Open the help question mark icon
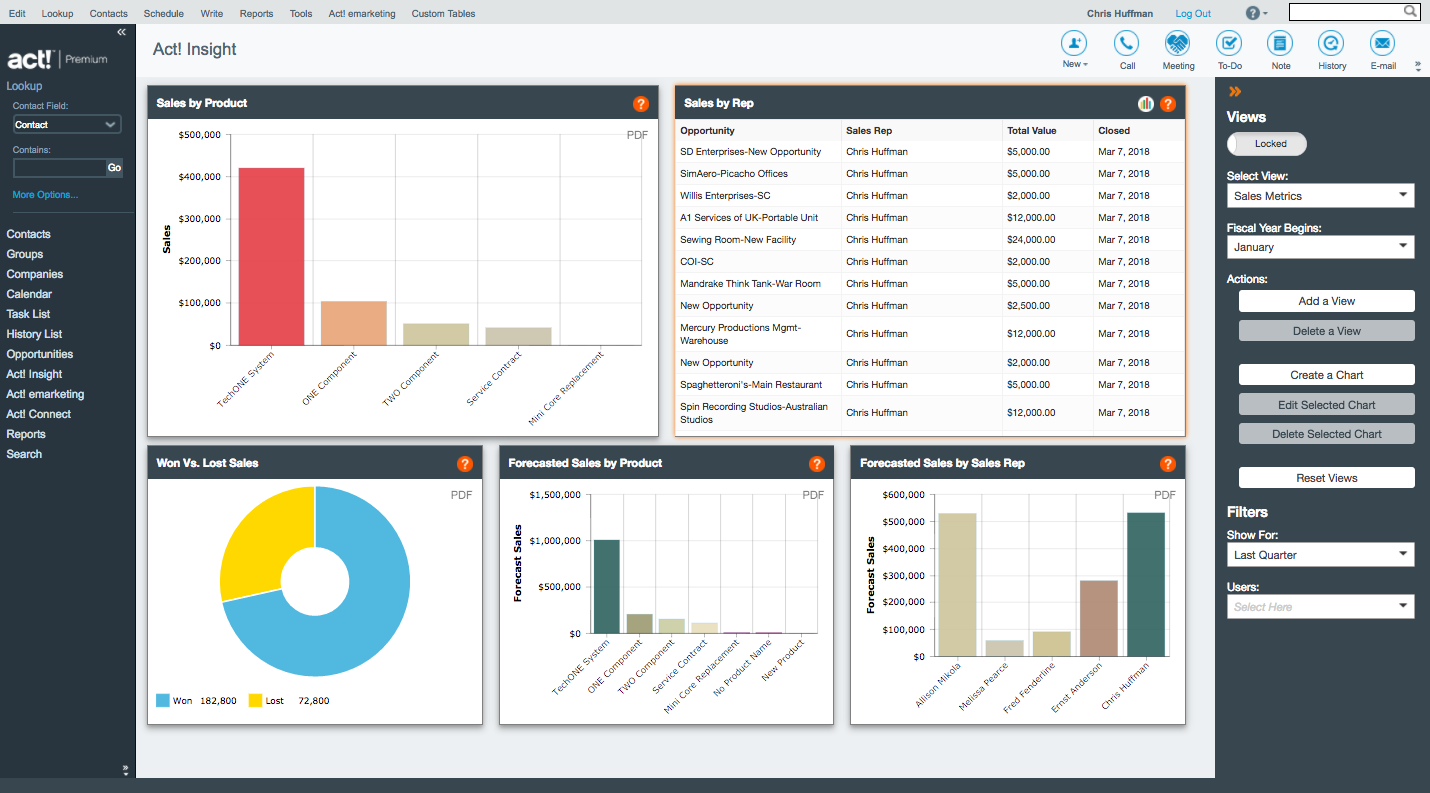Image resolution: width=1430 pixels, height=793 pixels. 1253,13
